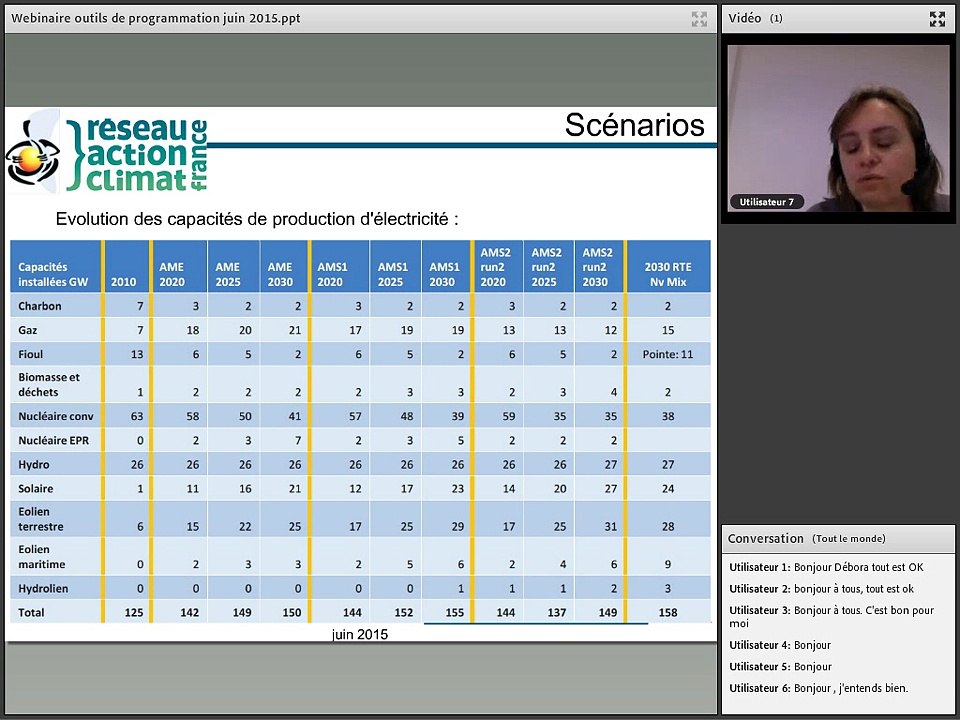Click the 'Fioul' row label
960x720 pixels.
[x=31, y=354]
